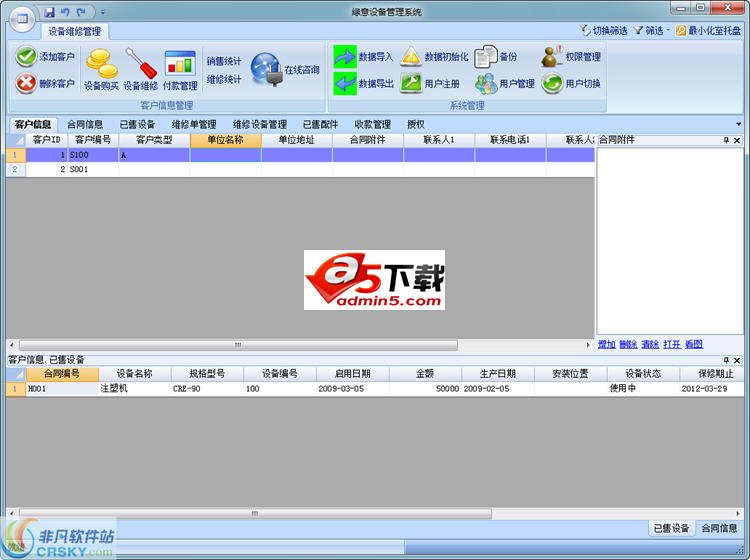Open 付款管理 chart icon
The height and width of the screenshot is (560, 750).
[180, 63]
